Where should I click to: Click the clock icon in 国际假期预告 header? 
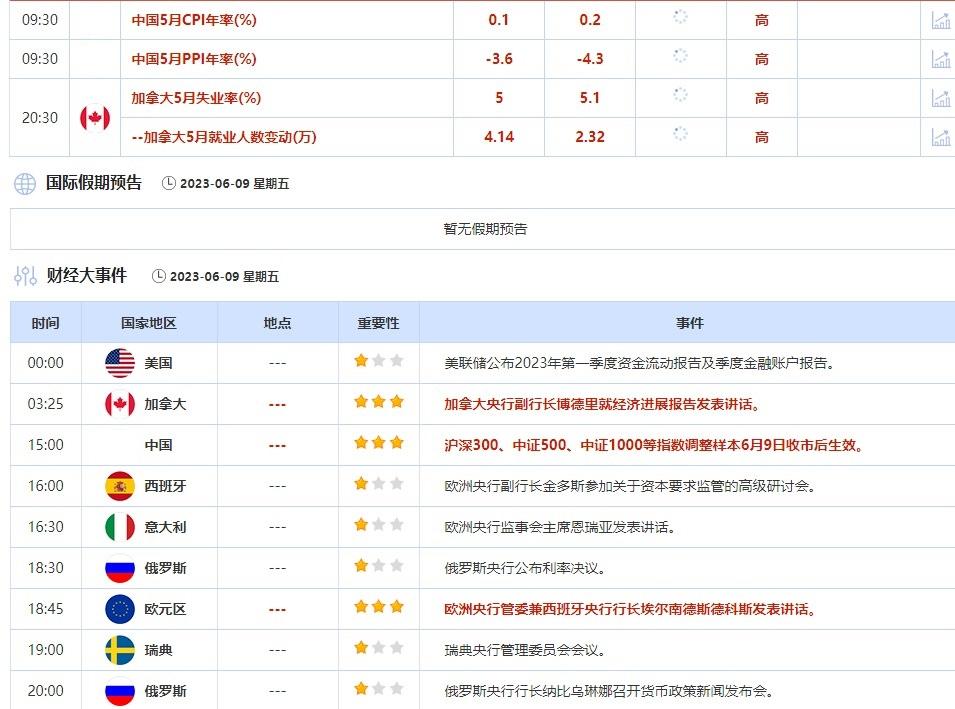tap(169, 183)
